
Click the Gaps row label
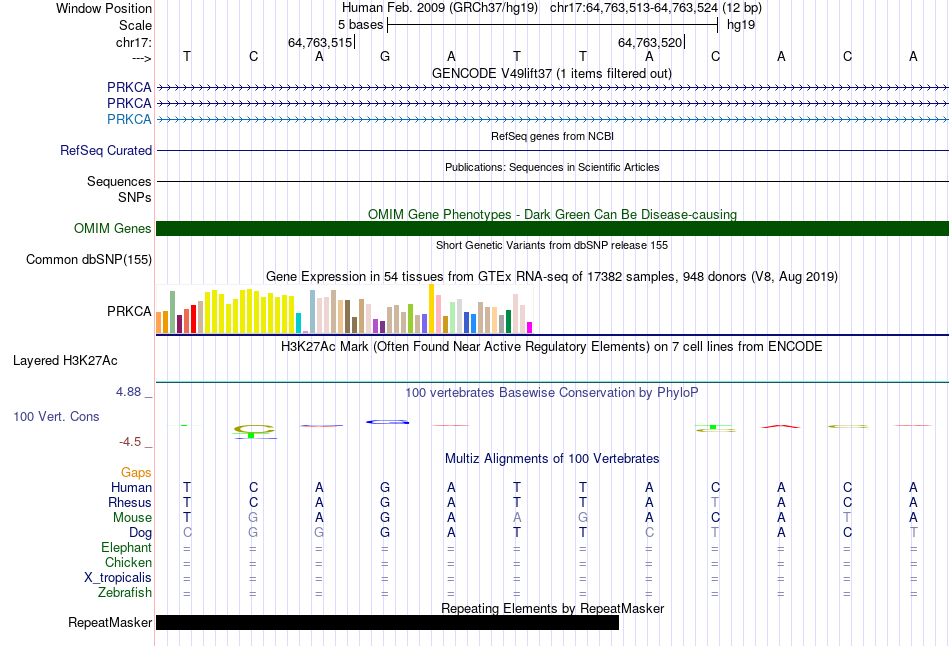(136, 472)
